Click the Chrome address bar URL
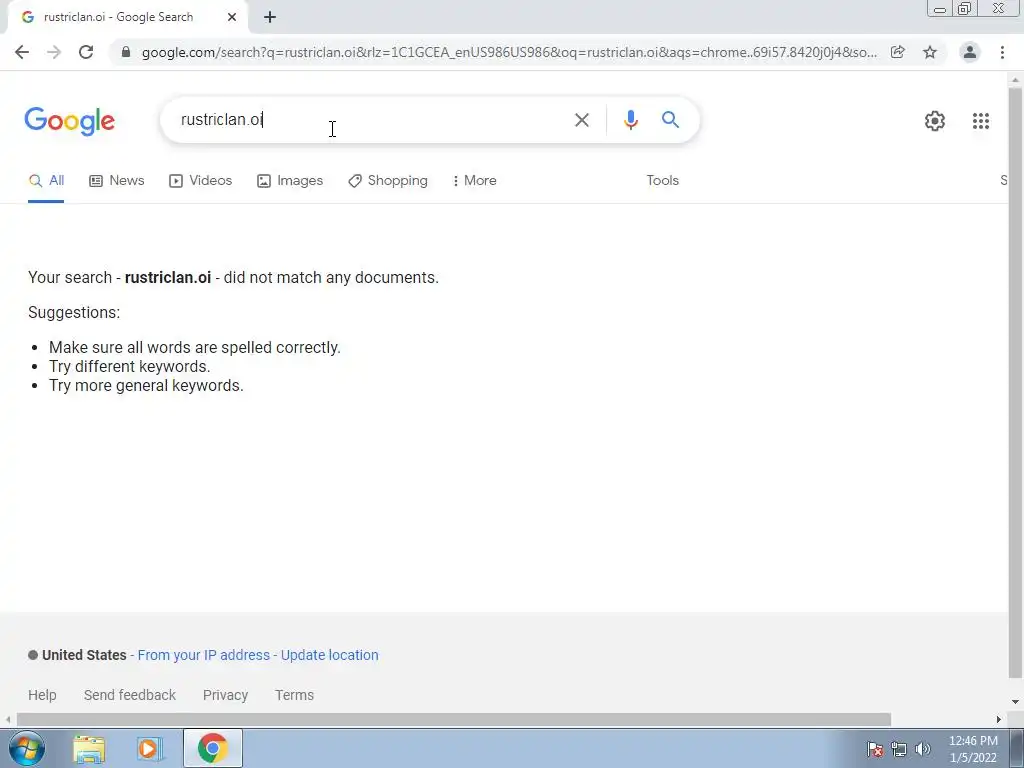This screenshot has width=1024, height=768. pos(509,52)
